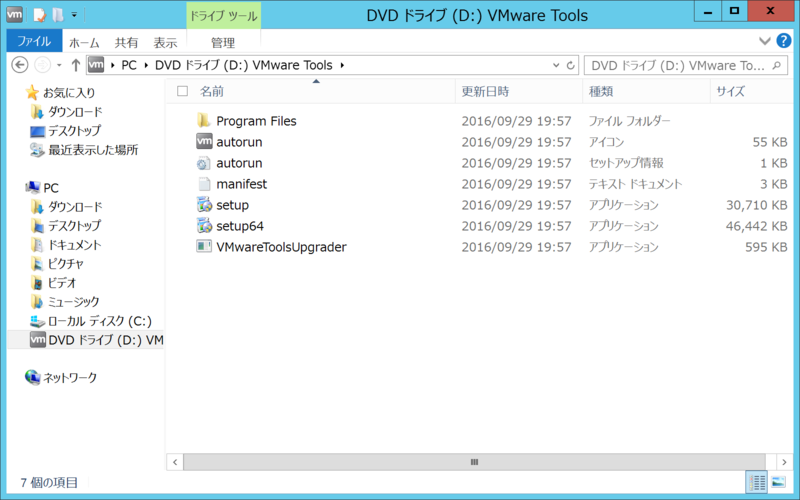Expand the breadcrumb arrow before PC
The image size is (800, 500).
pos(112,65)
